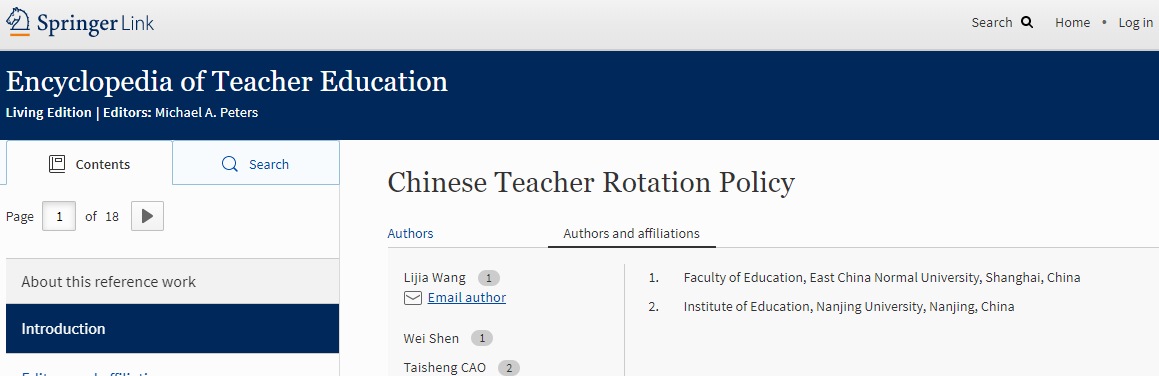
Task: Open About this reference work section
Action: (x=172, y=281)
